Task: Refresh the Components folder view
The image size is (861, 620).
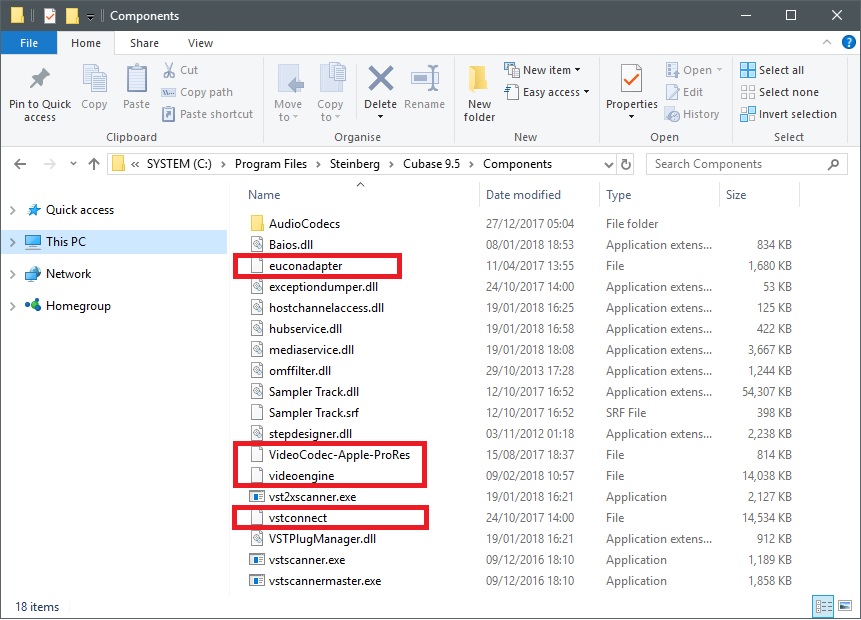Action: 625,164
